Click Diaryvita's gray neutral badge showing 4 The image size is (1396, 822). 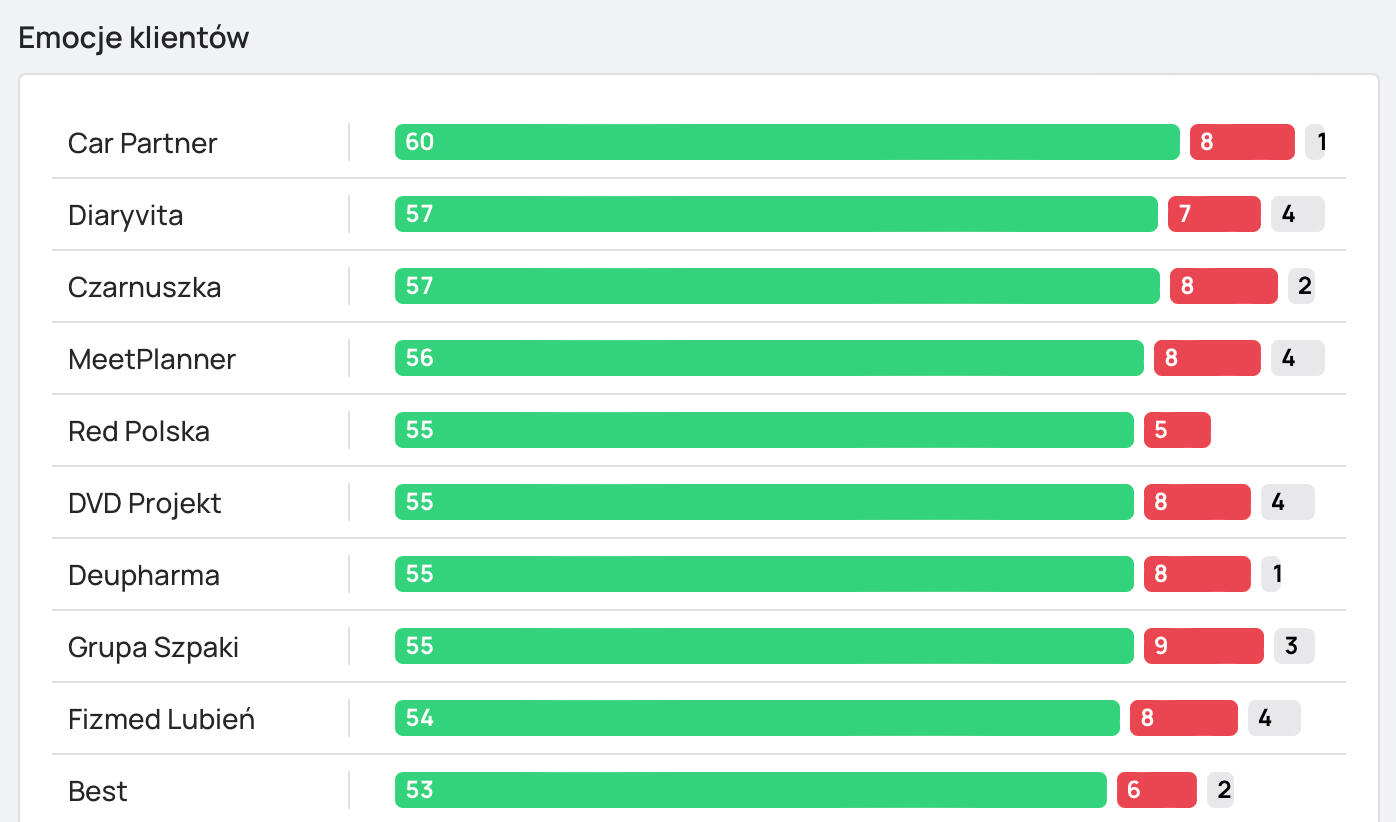(x=1297, y=214)
